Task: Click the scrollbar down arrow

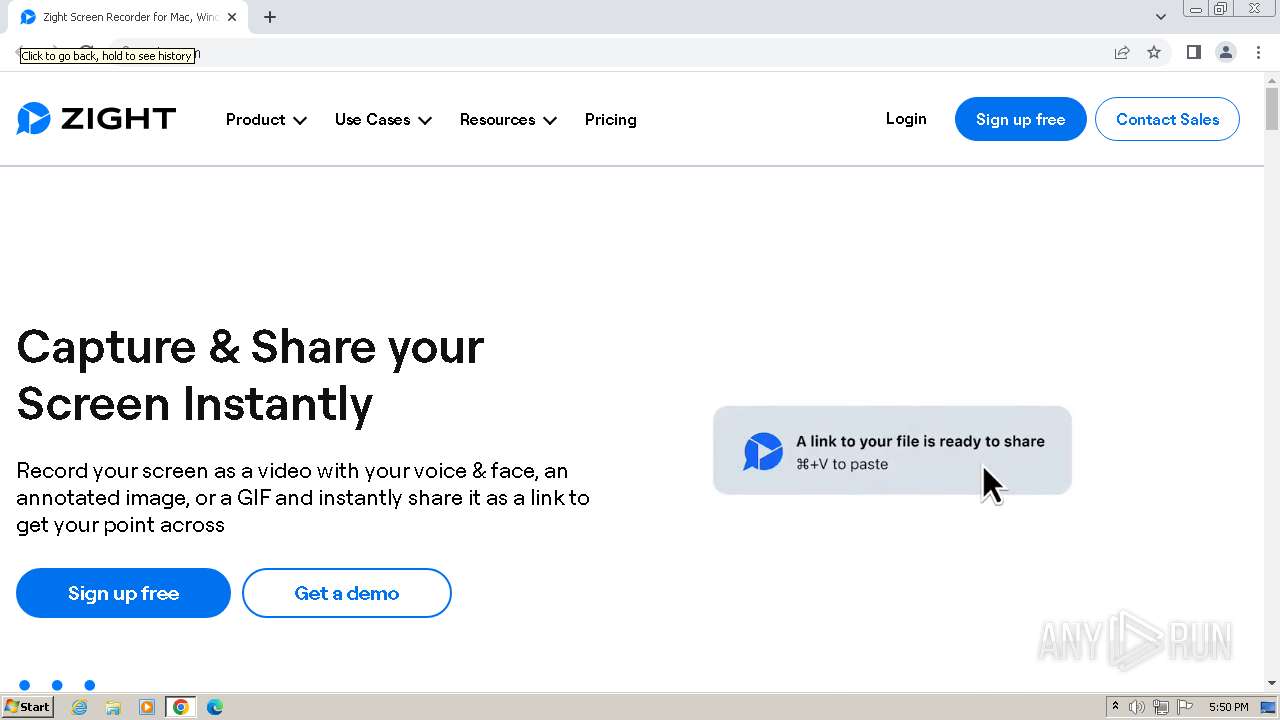Action: point(1272,683)
